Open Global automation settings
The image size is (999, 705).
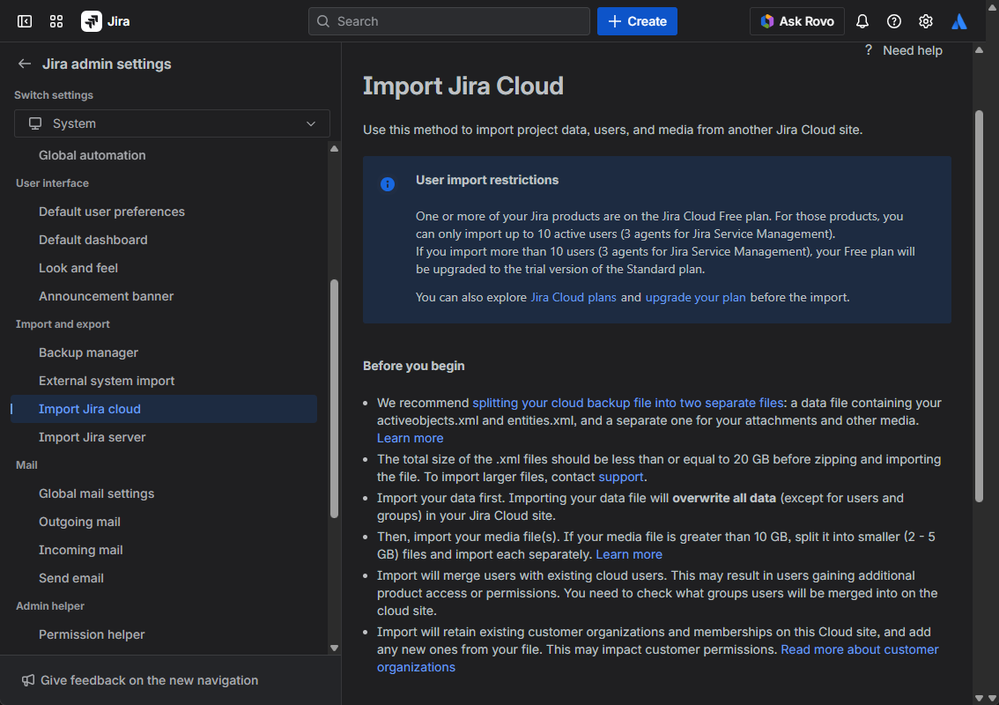92,155
